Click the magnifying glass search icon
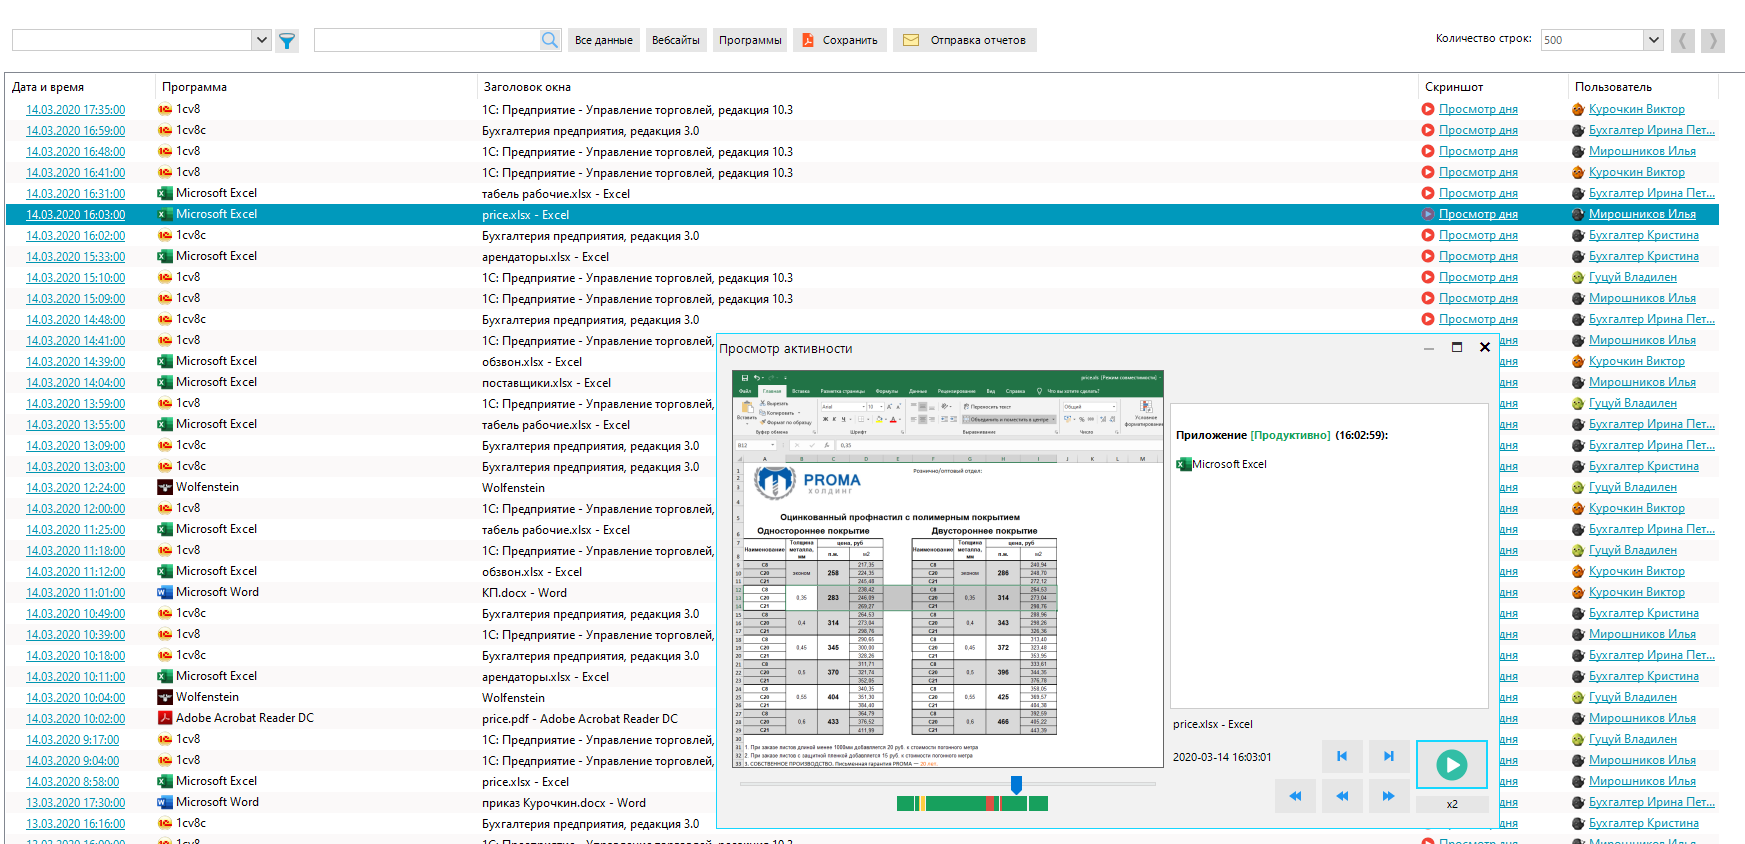Viewport: 1745px width, 844px height. [x=550, y=40]
